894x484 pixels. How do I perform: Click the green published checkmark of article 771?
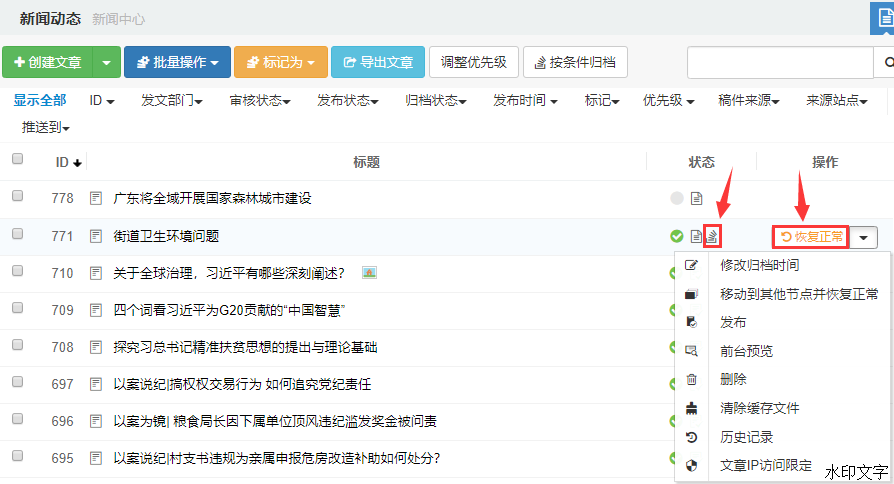point(677,236)
